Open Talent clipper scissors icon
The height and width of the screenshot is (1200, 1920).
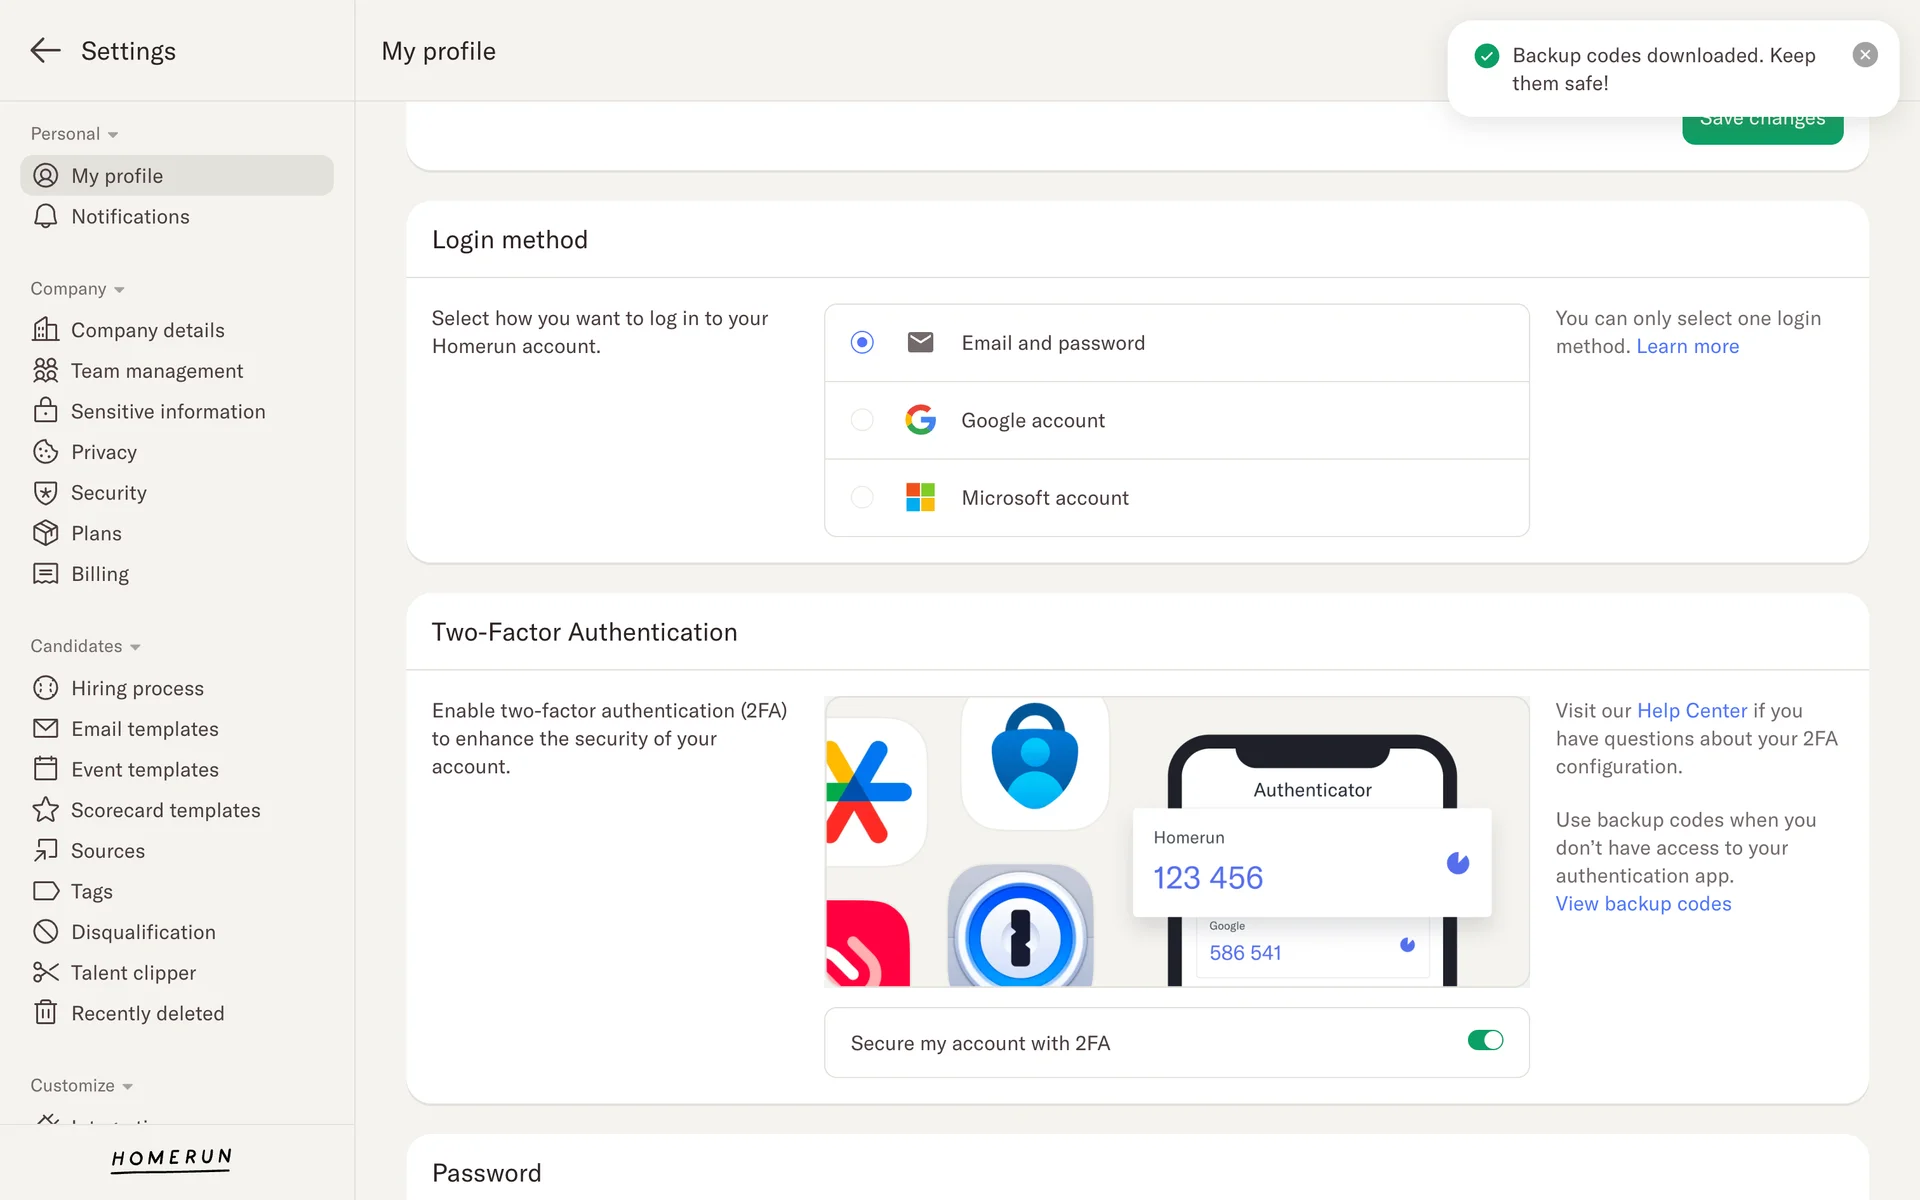point(45,973)
